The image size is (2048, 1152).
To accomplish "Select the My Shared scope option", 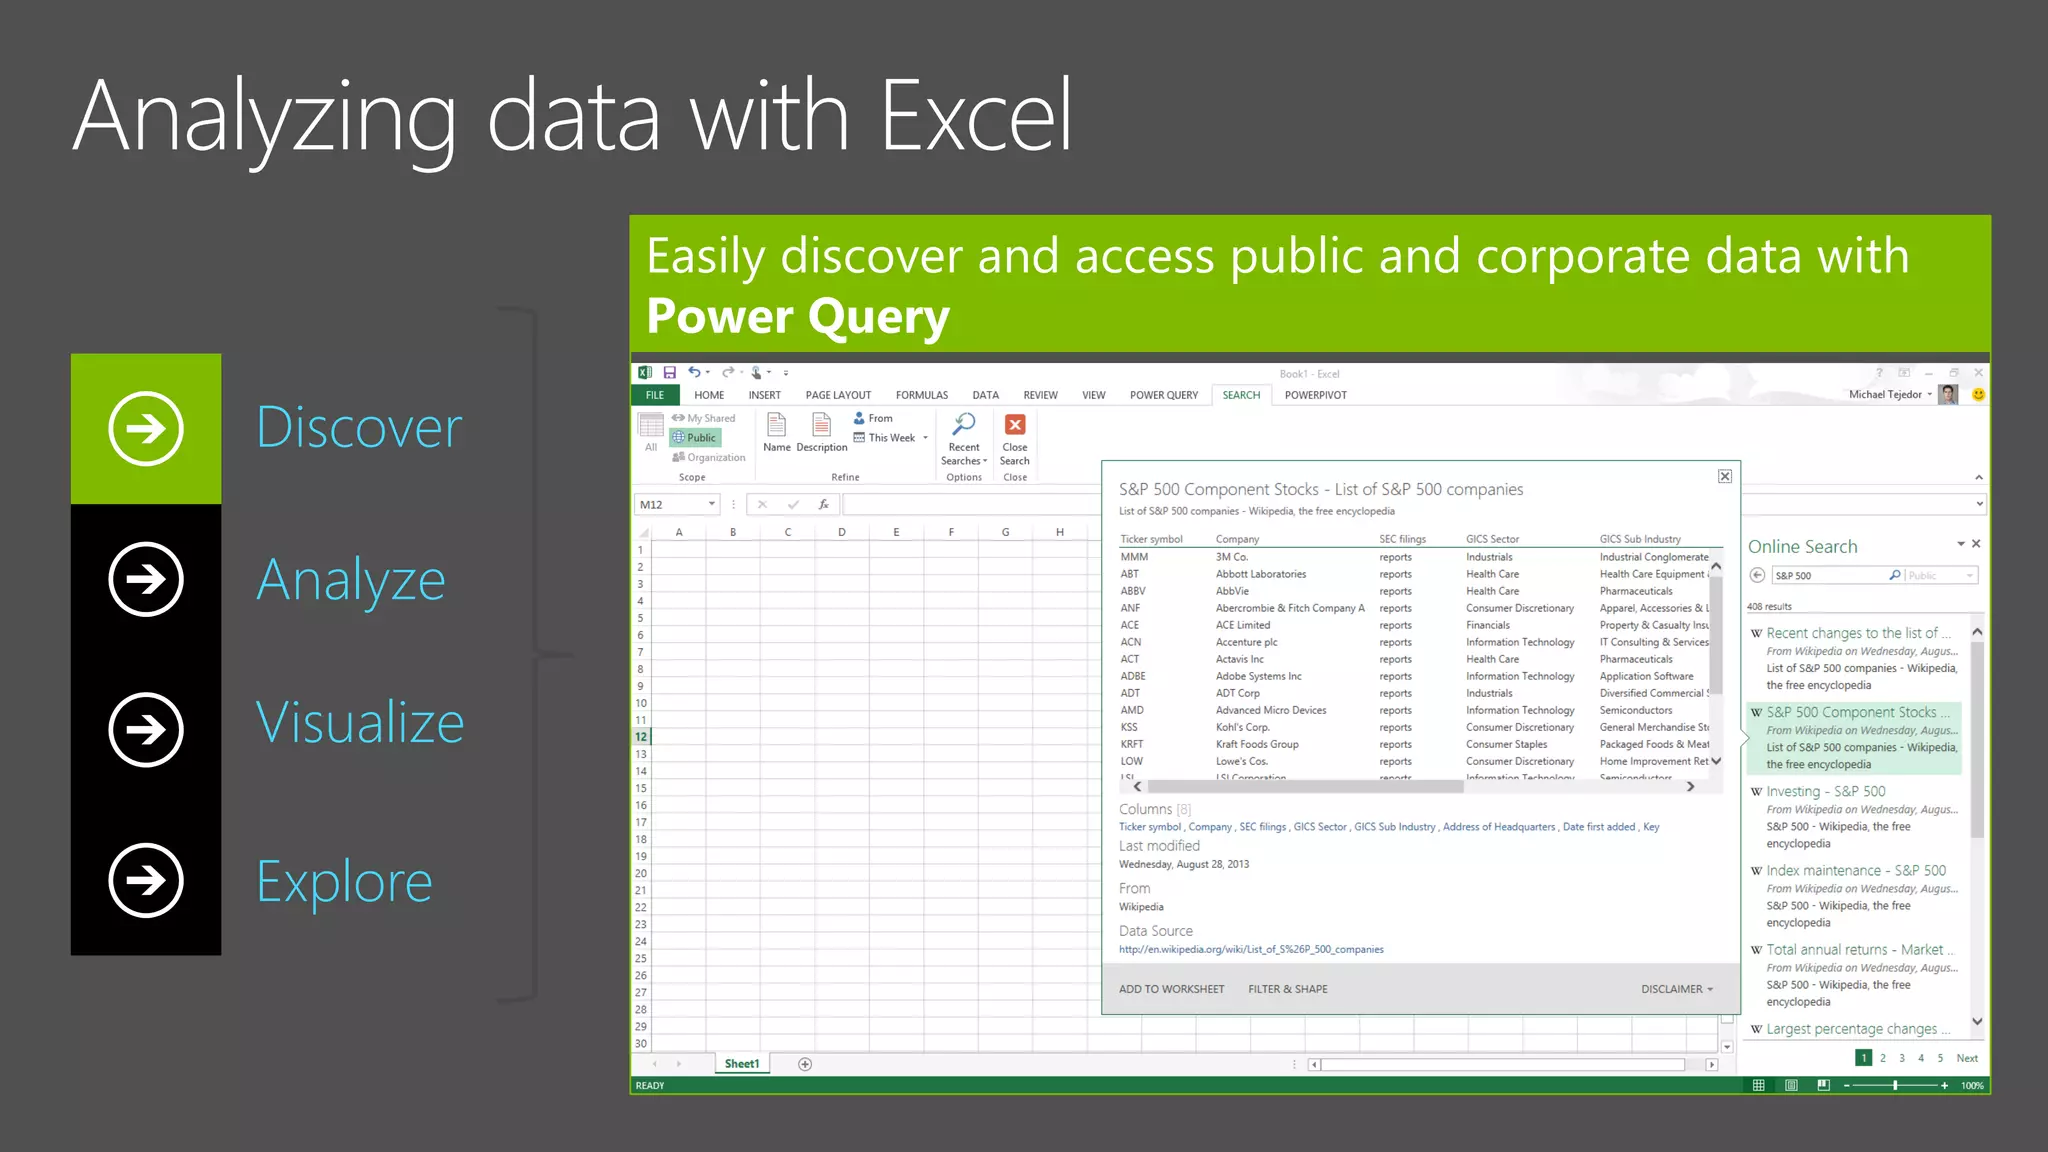I will [x=704, y=419].
